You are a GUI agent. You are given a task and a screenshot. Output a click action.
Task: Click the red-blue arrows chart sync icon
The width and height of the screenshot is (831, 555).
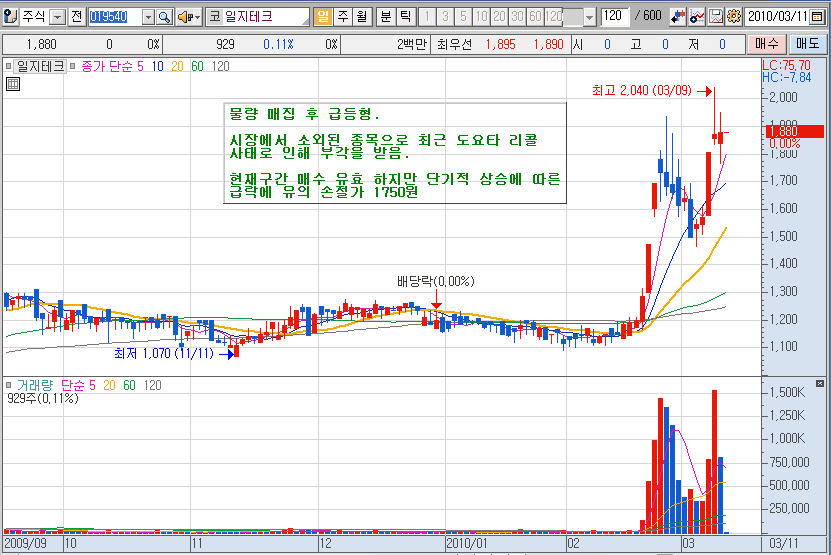[x=677, y=17]
